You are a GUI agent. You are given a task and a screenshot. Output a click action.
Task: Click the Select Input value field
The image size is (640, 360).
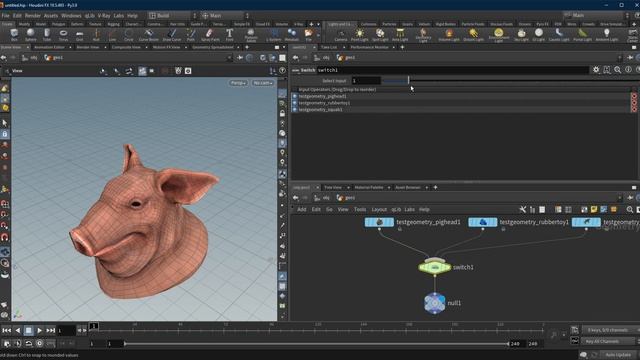click(366, 81)
